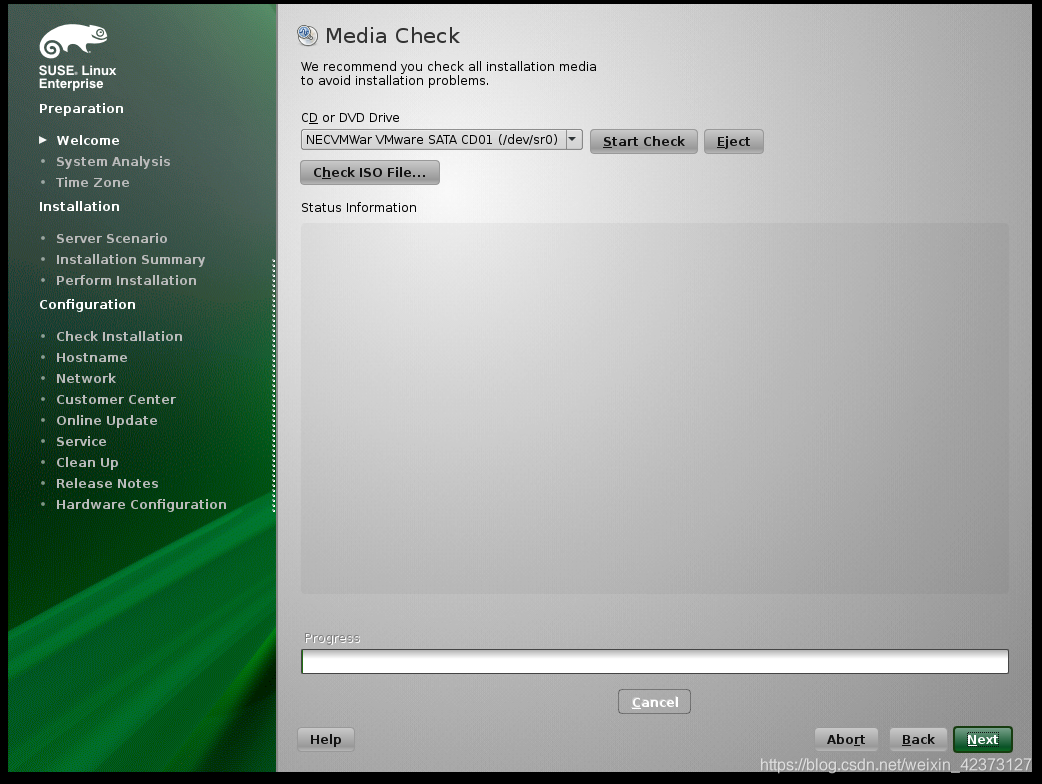Click the Configuration section heading
Image resolution: width=1042 pixels, height=784 pixels.
(x=87, y=304)
